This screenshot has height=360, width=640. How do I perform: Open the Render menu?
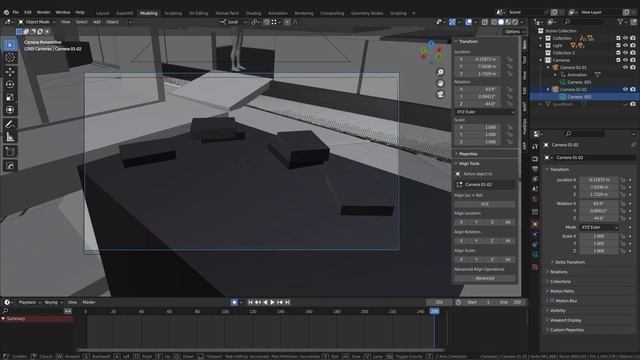coord(43,12)
